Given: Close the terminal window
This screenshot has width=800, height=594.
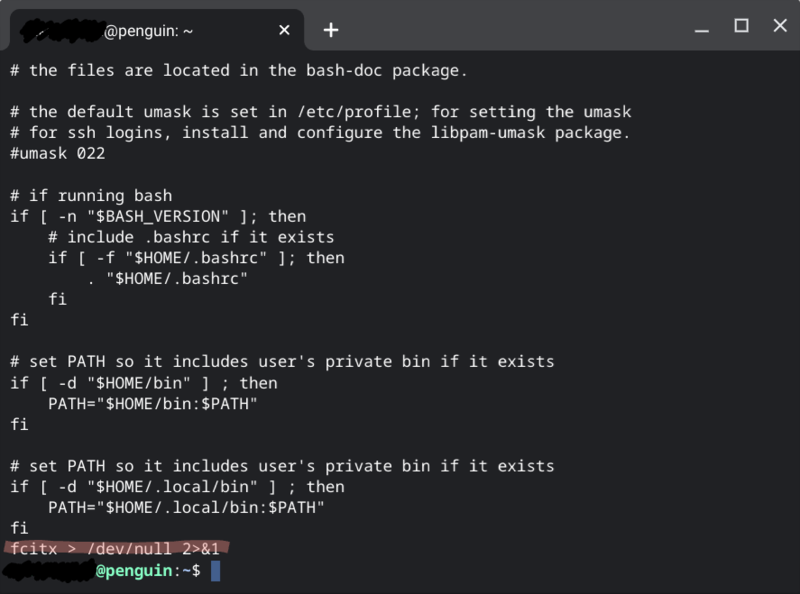Looking at the screenshot, I should click(780, 26).
